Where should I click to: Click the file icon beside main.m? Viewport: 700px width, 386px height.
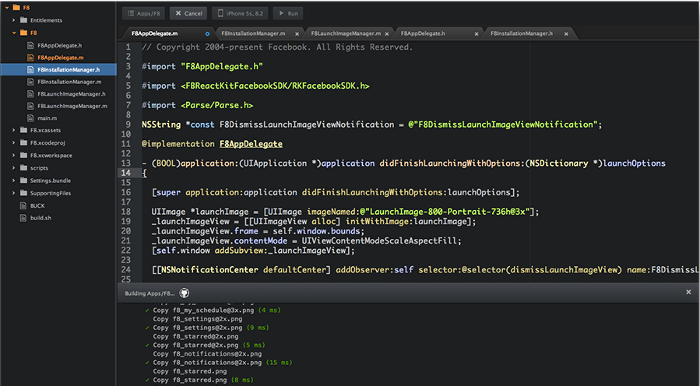pos(30,118)
